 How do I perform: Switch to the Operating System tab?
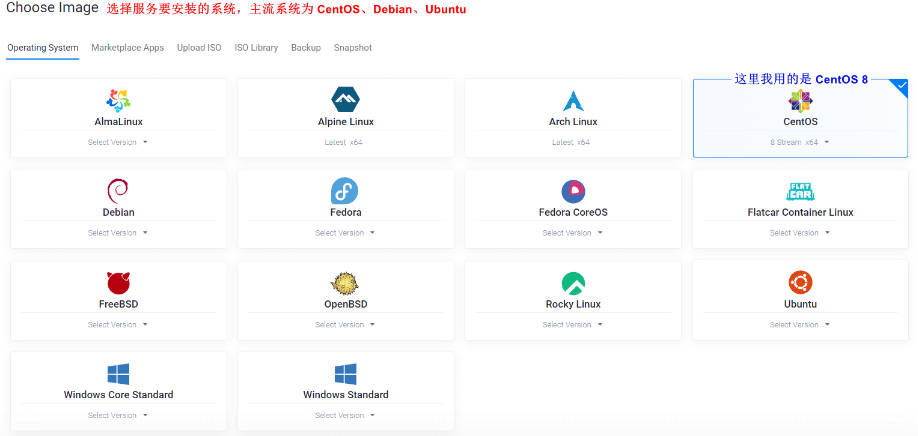point(43,48)
